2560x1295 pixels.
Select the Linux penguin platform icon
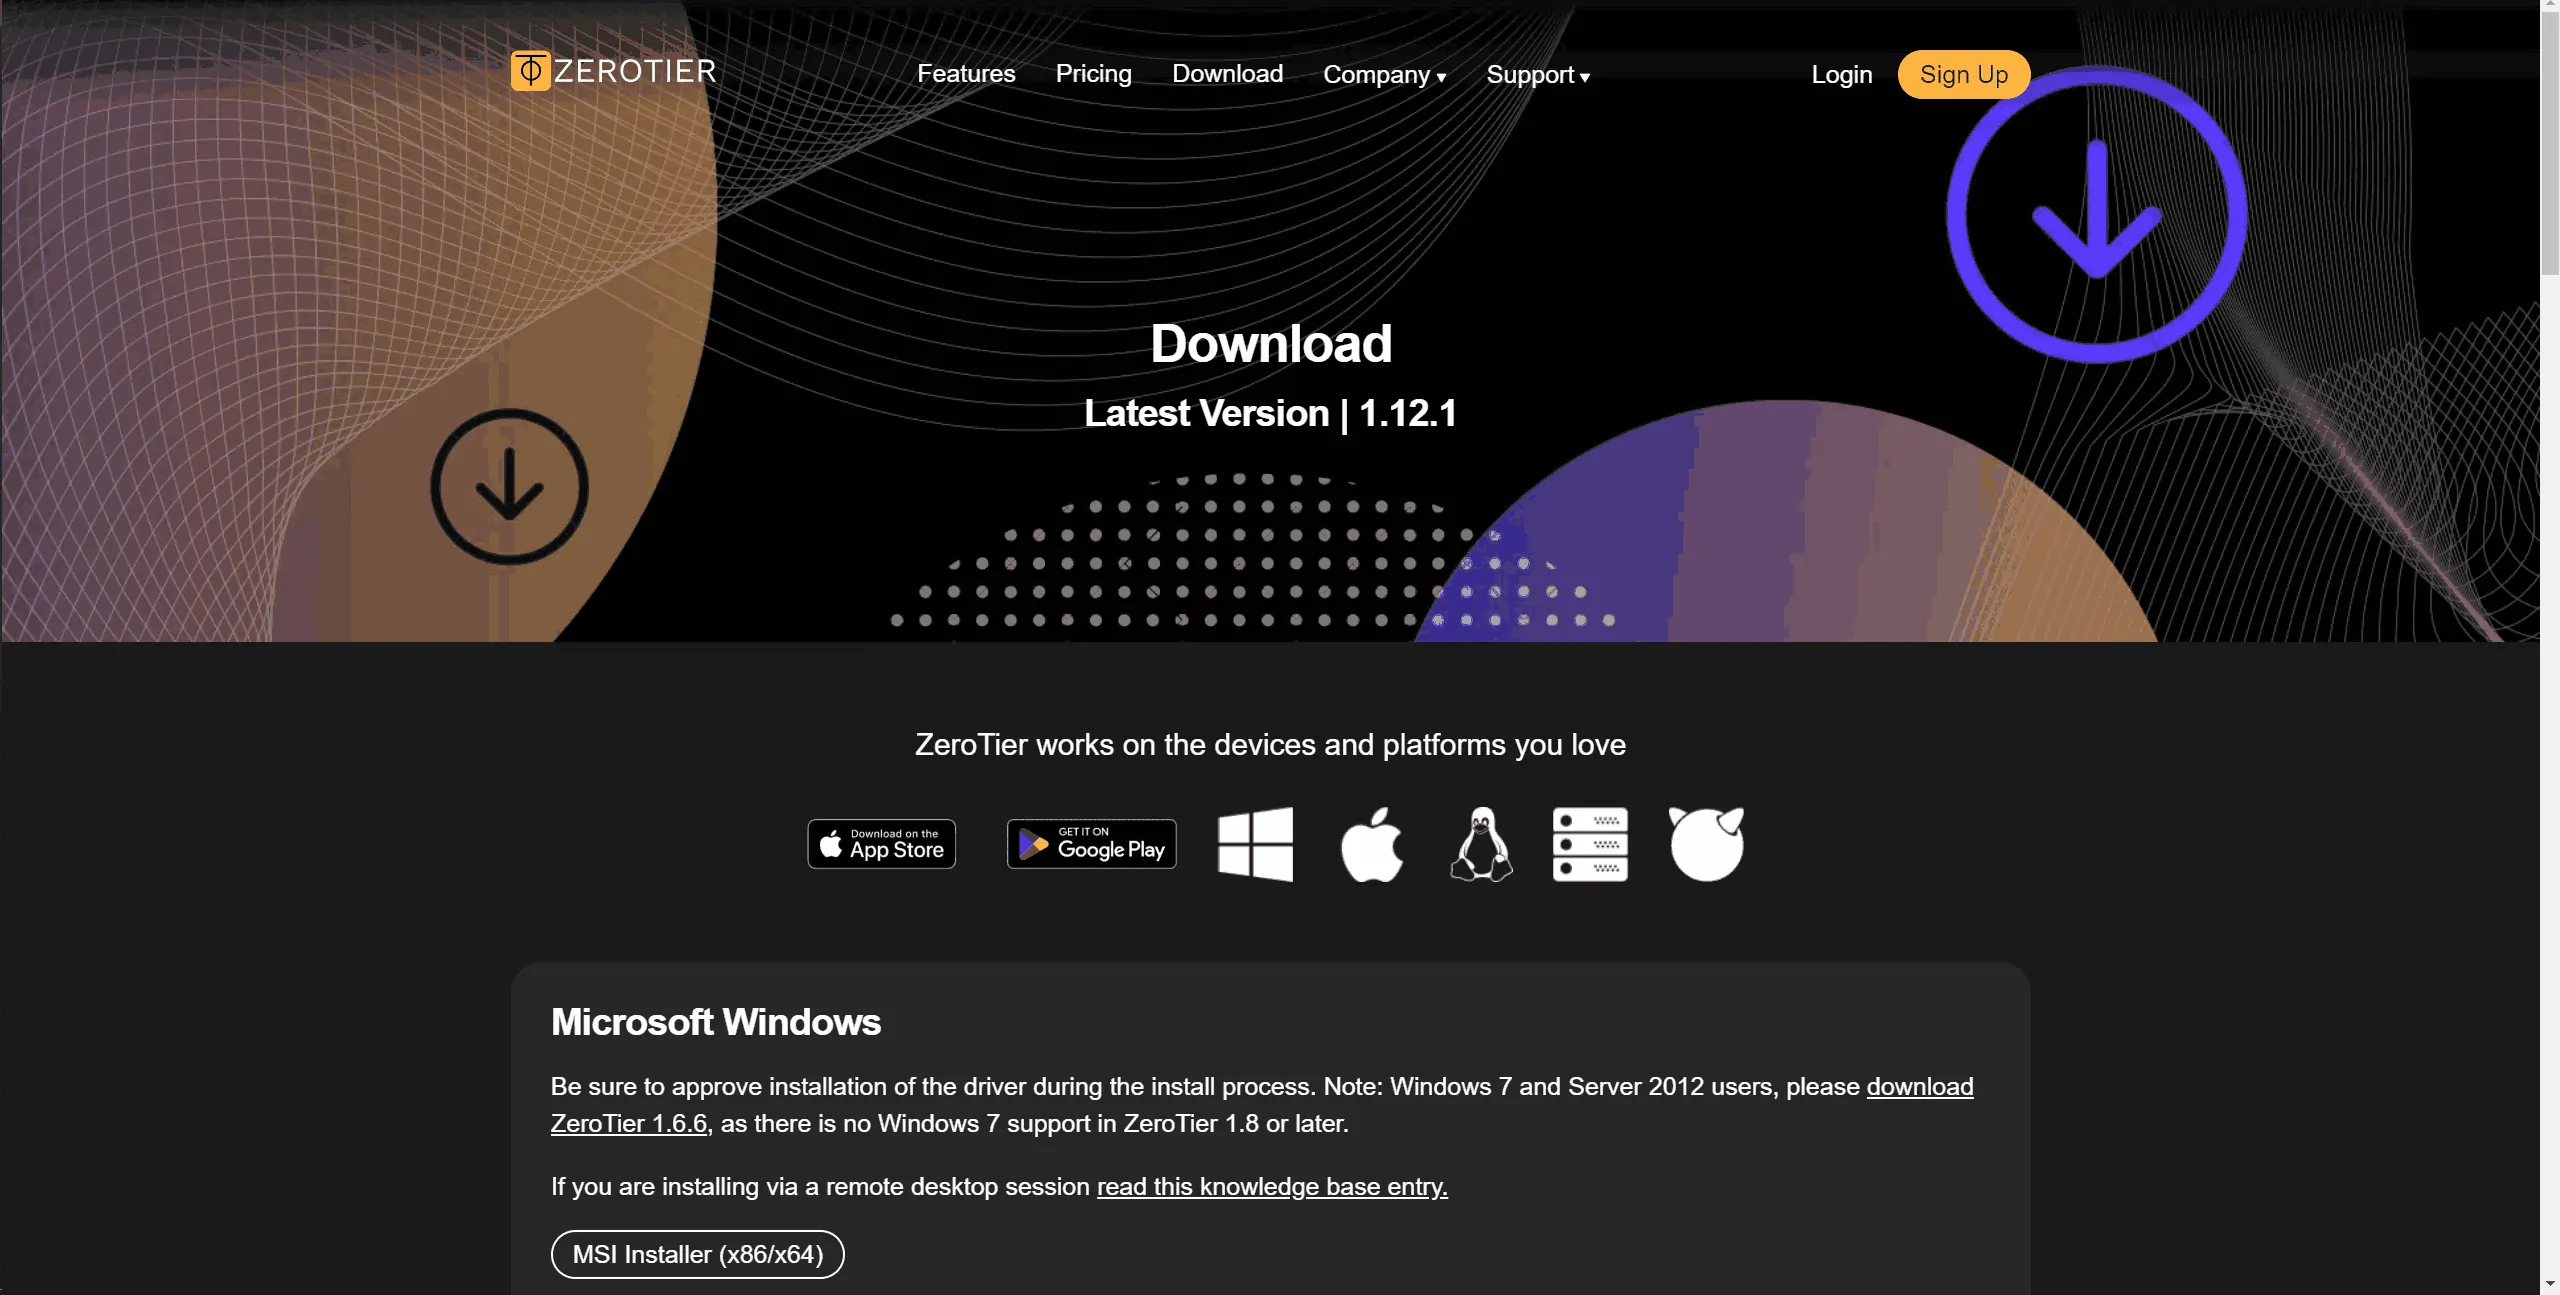[x=1481, y=844]
